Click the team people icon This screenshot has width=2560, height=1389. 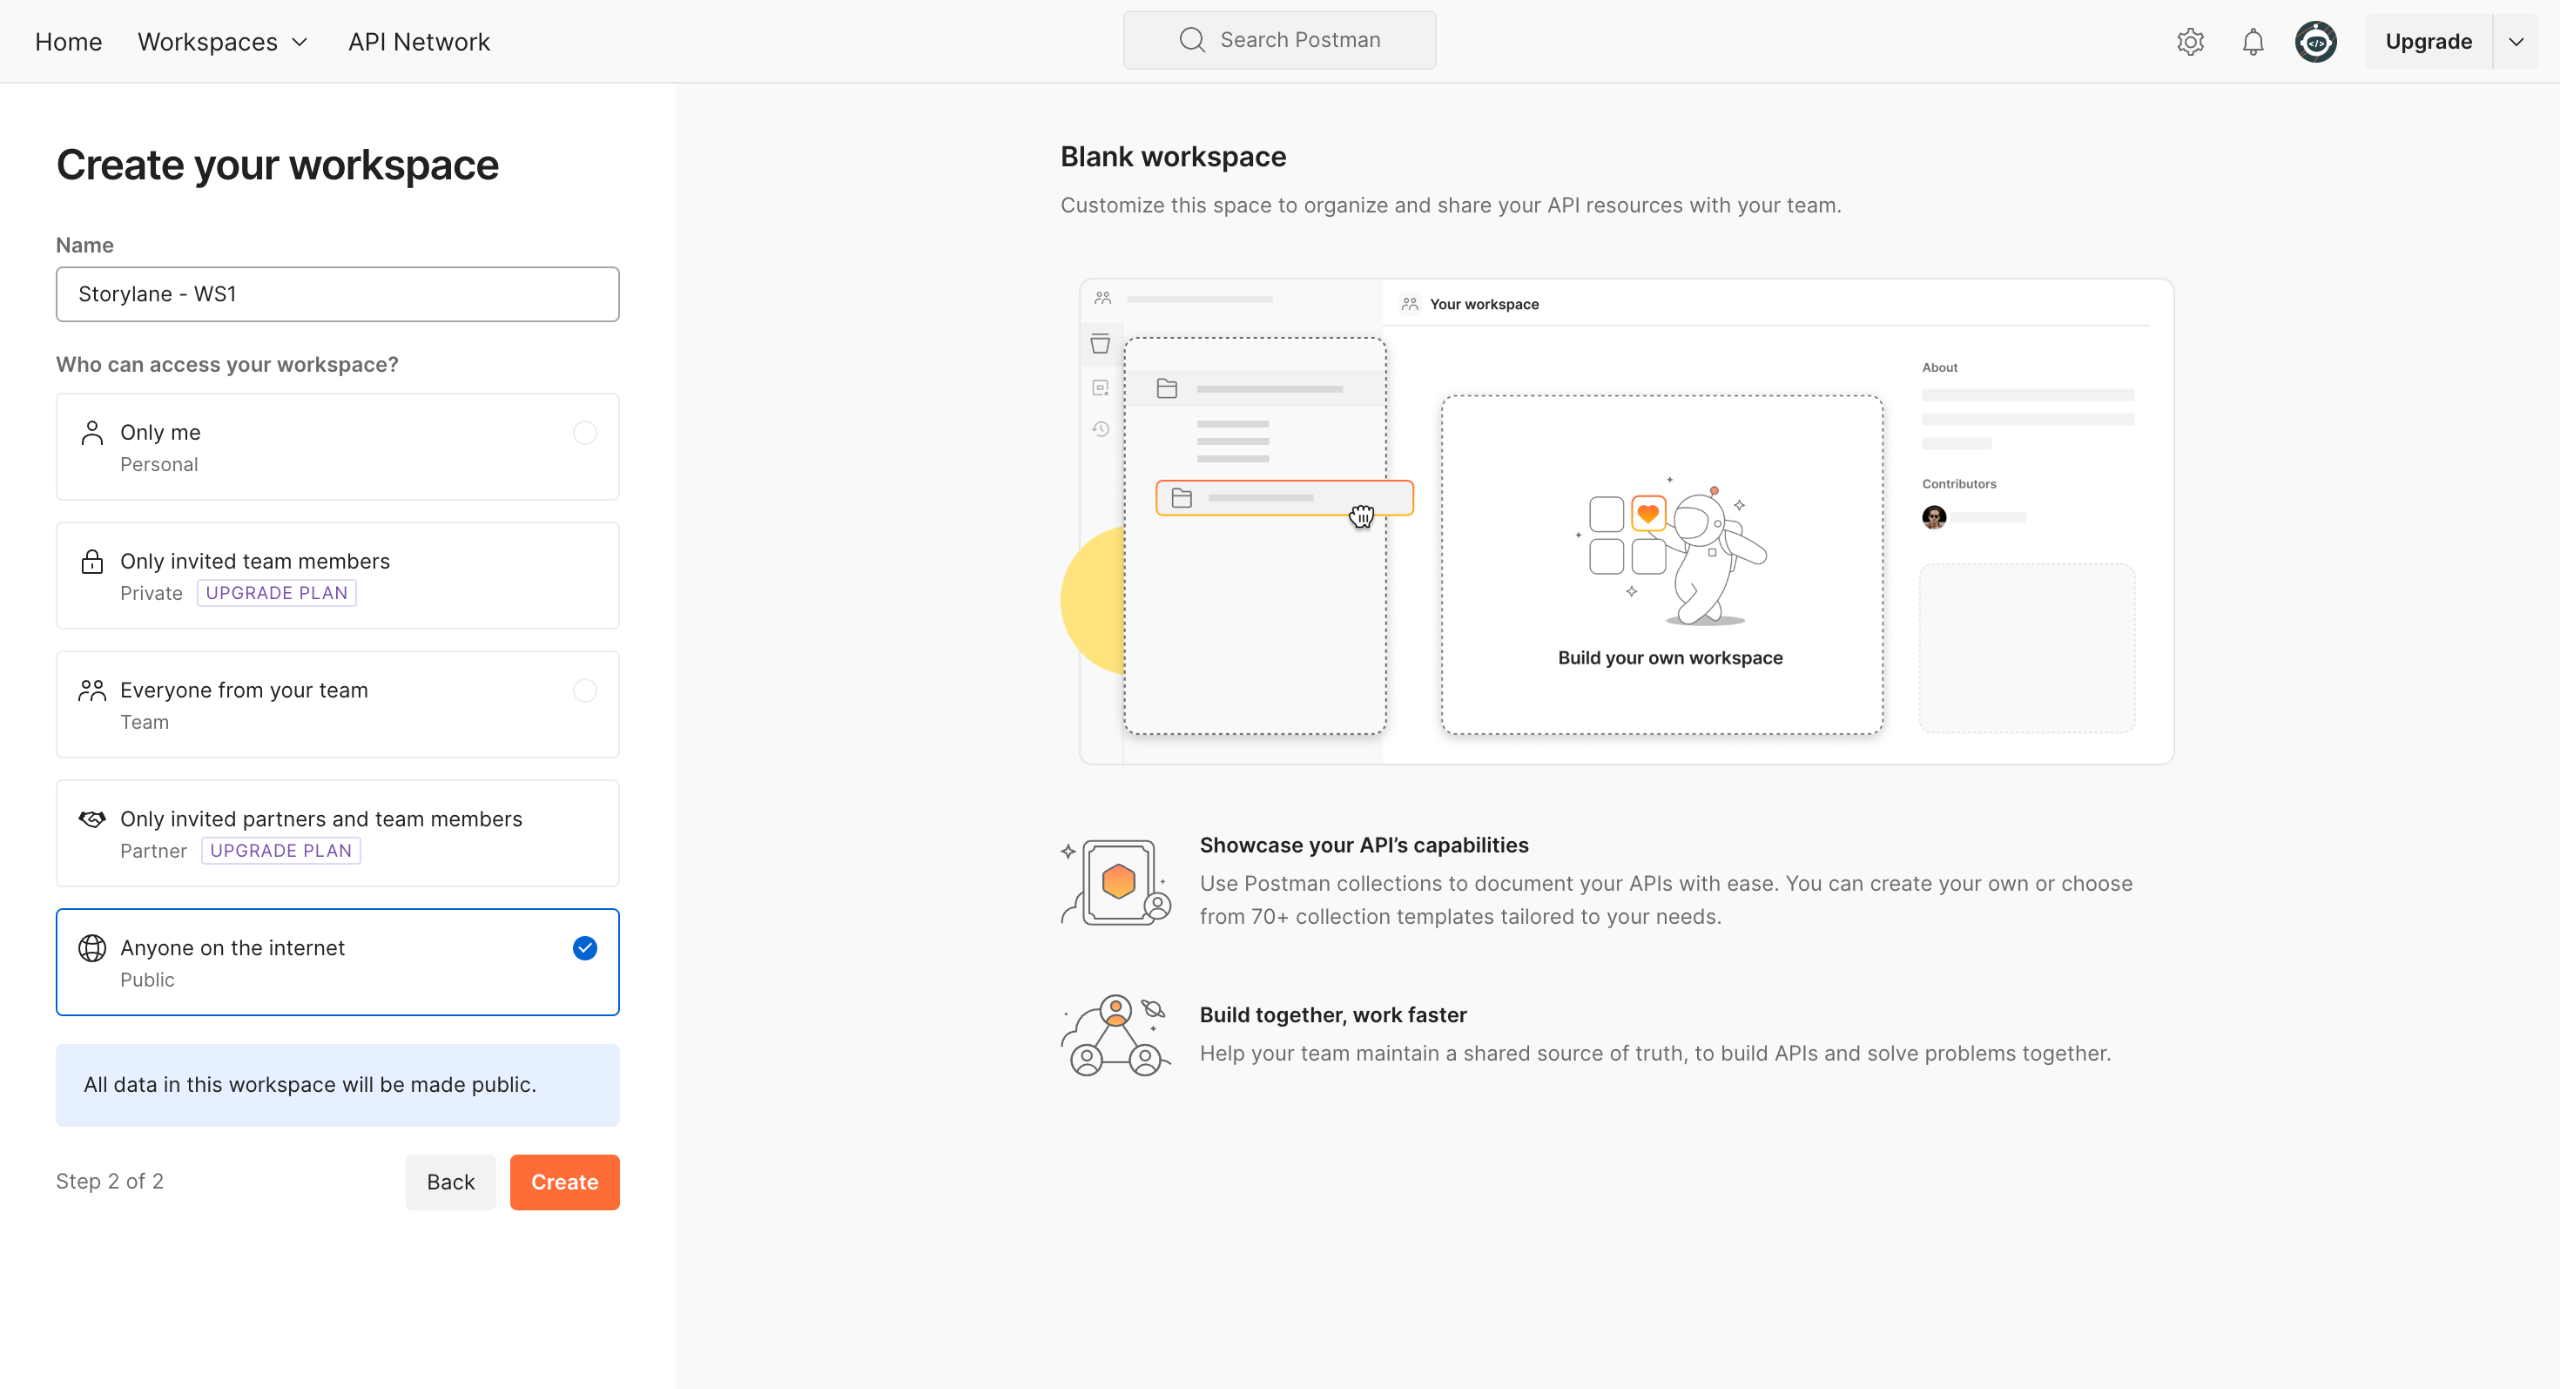coord(92,691)
